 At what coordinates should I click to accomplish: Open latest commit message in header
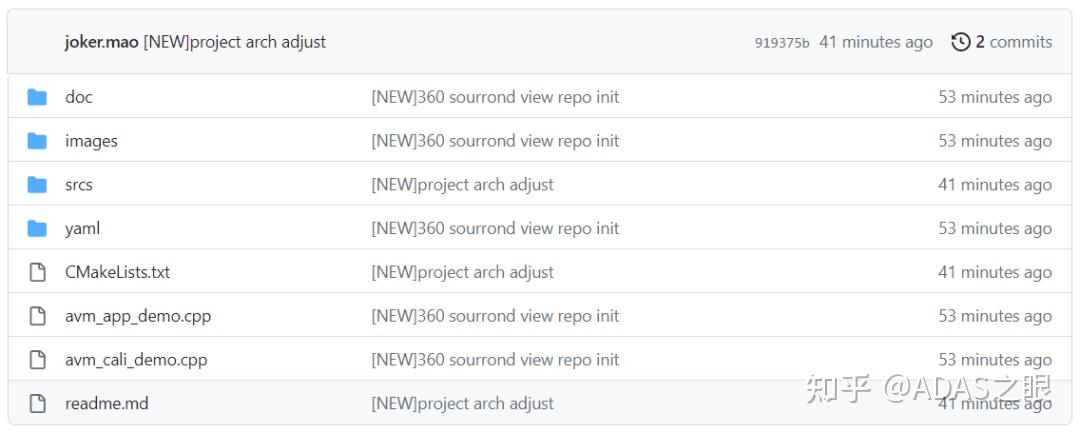(235, 42)
